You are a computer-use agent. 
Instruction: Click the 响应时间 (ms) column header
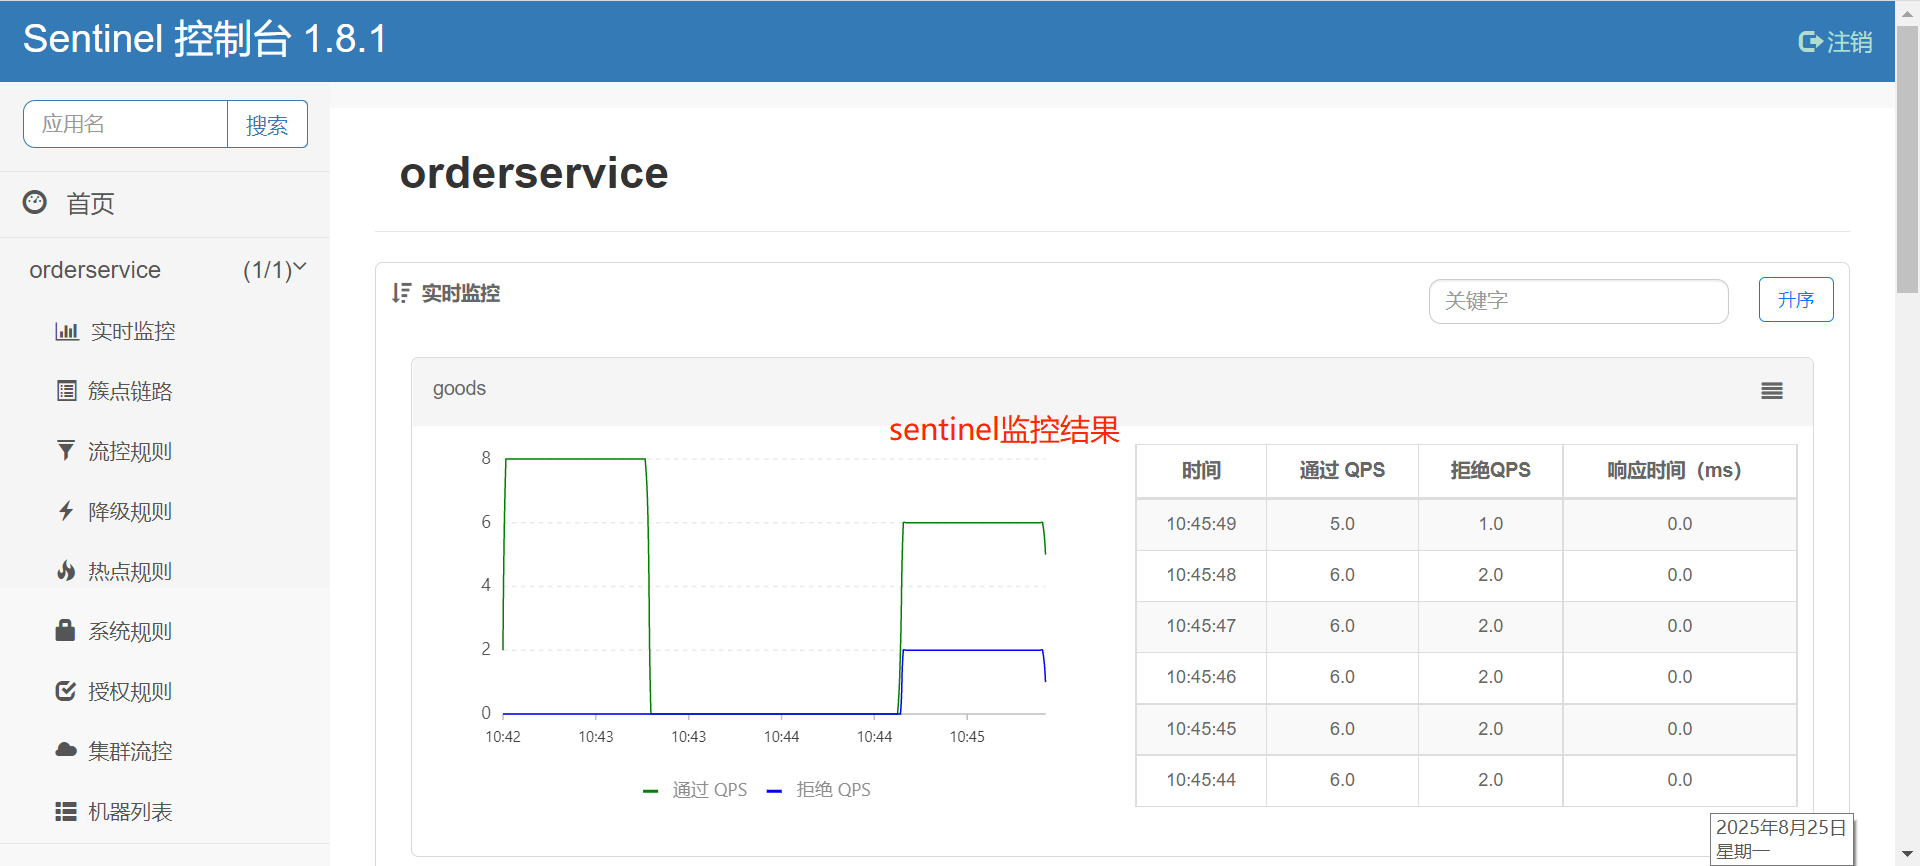point(1680,470)
